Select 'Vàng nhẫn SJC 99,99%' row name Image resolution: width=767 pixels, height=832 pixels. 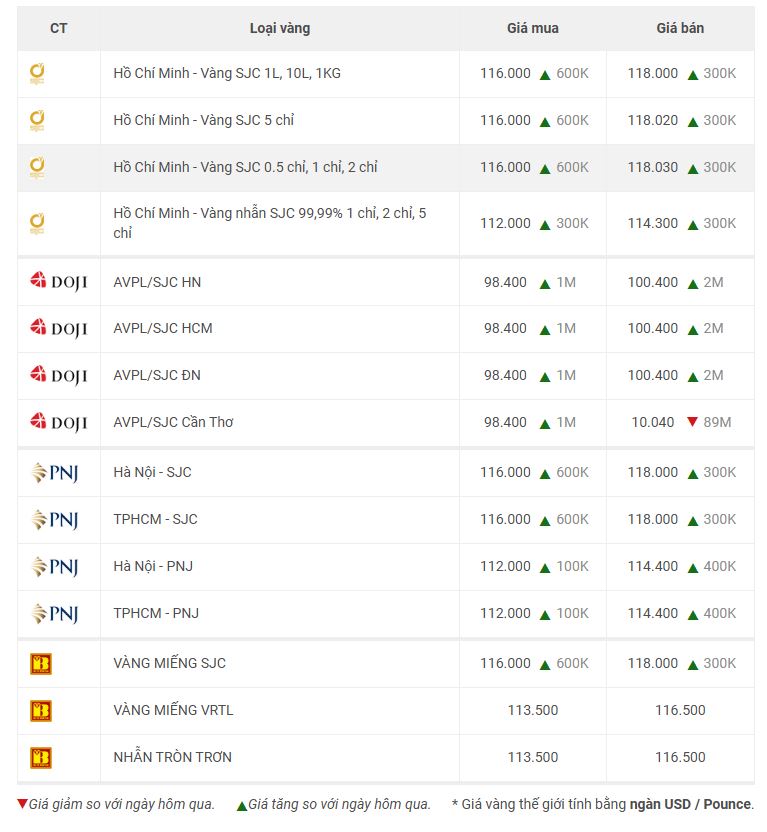click(x=269, y=223)
